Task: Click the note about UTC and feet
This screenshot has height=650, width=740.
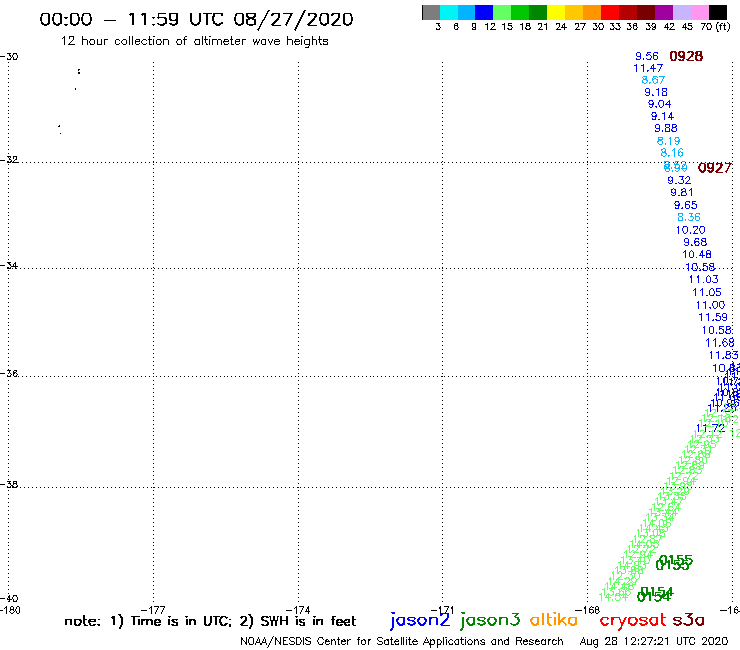Action: tap(210, 621)
